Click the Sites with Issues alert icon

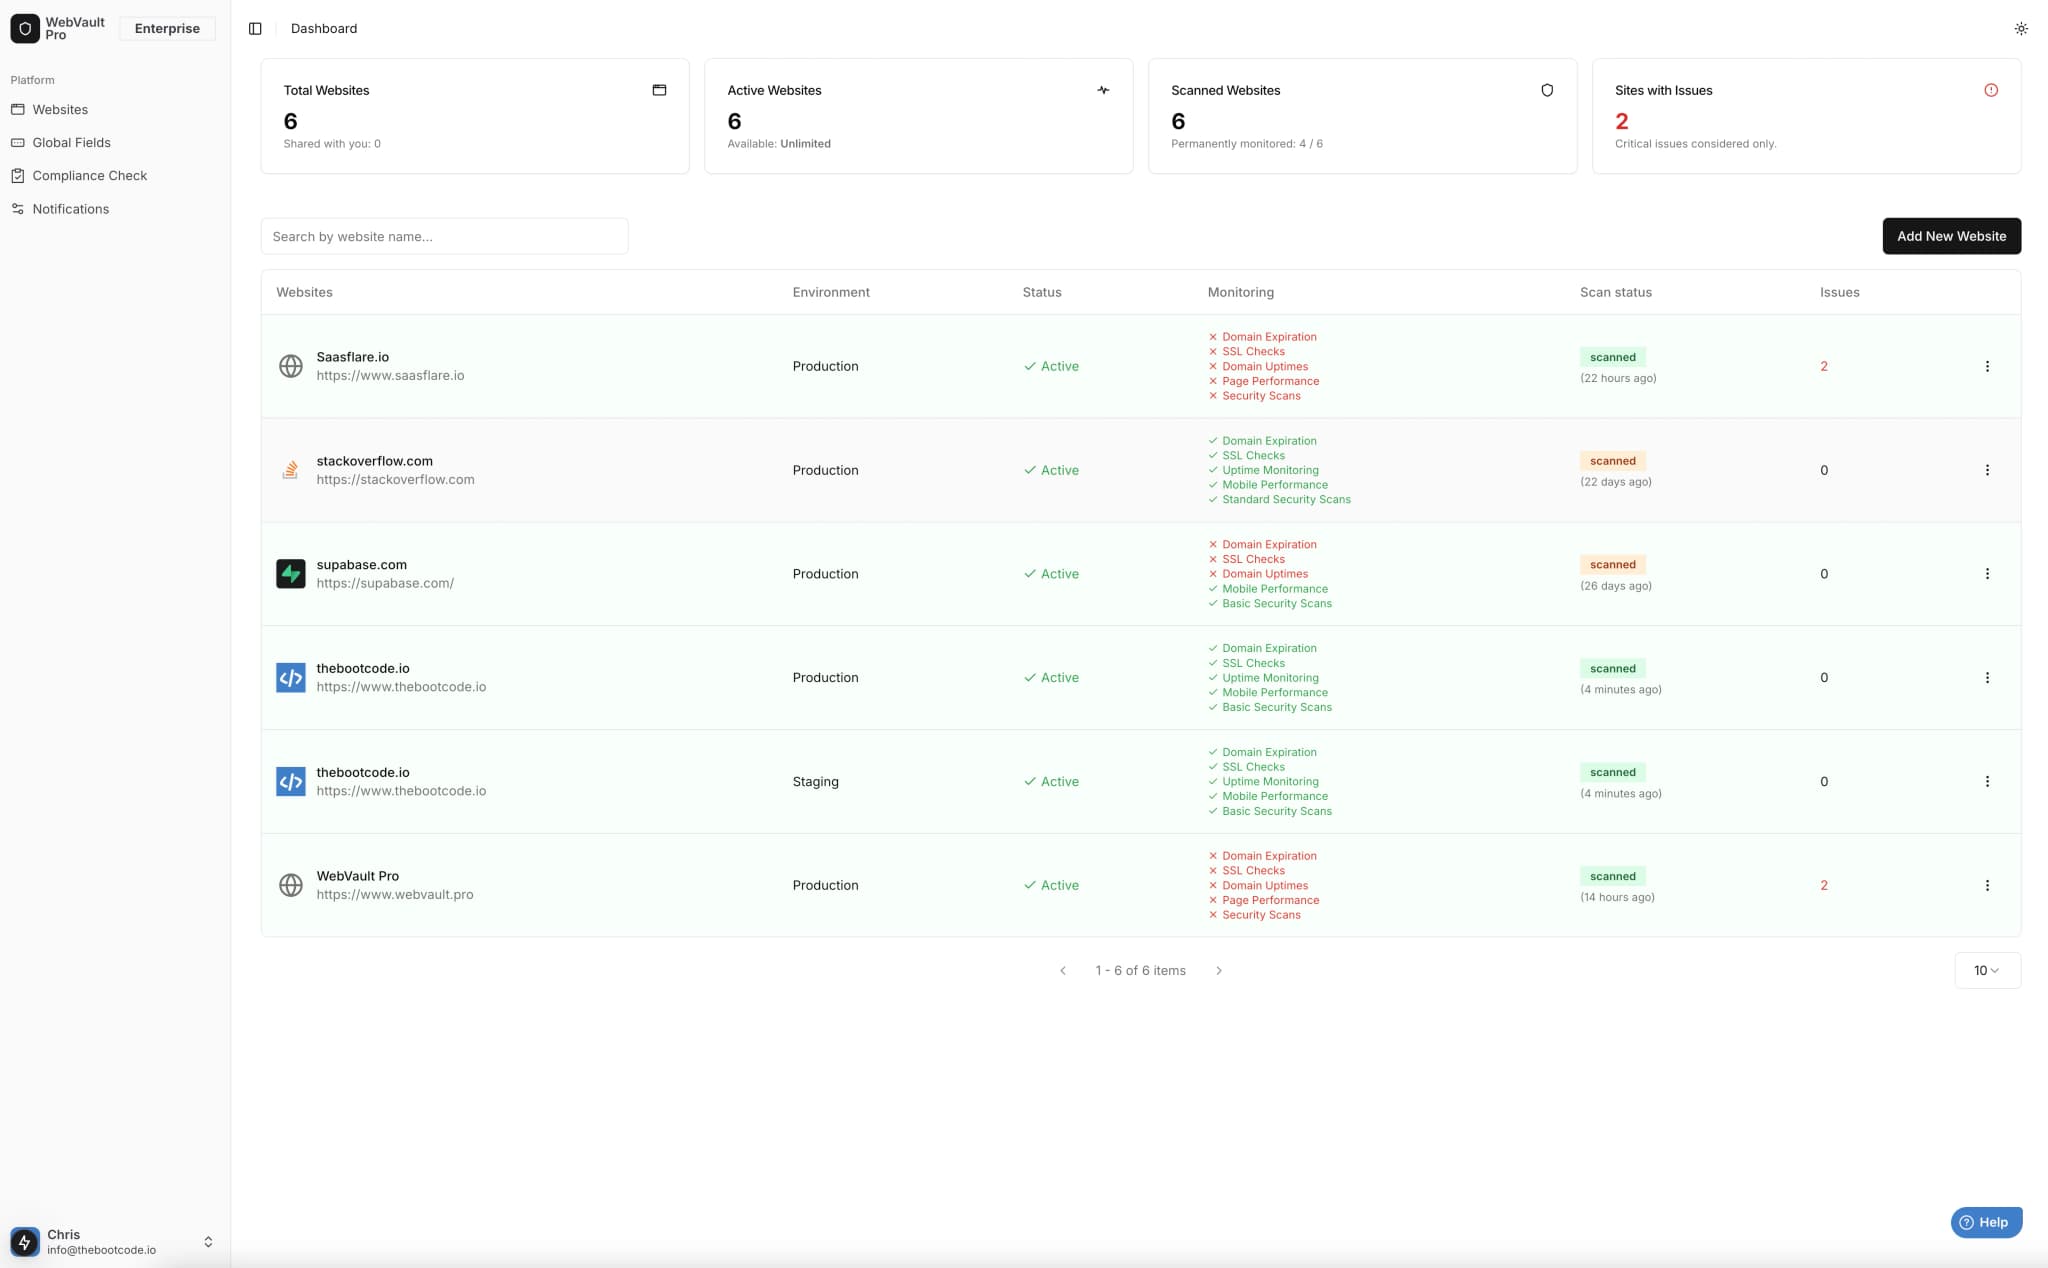1991,90
